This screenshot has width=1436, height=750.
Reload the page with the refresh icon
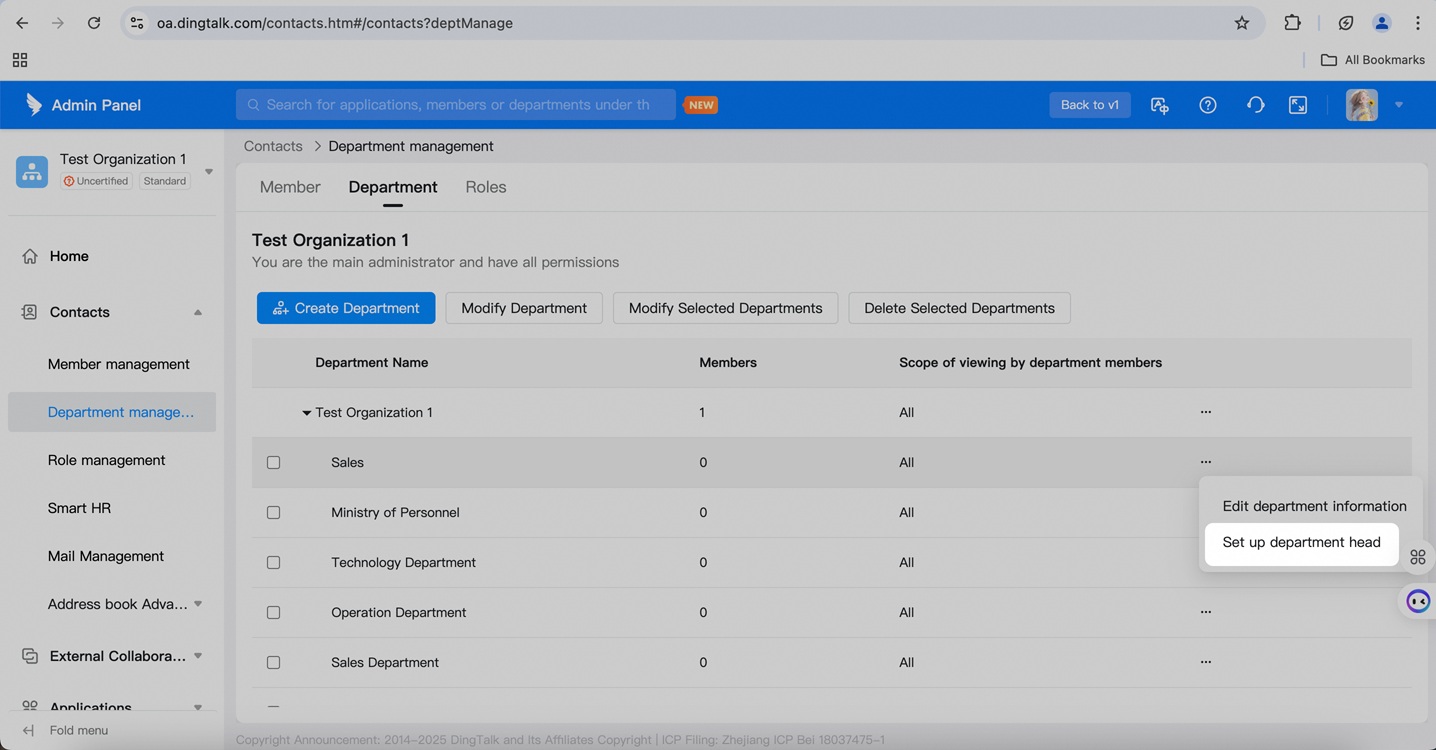[x=94, y=23]
